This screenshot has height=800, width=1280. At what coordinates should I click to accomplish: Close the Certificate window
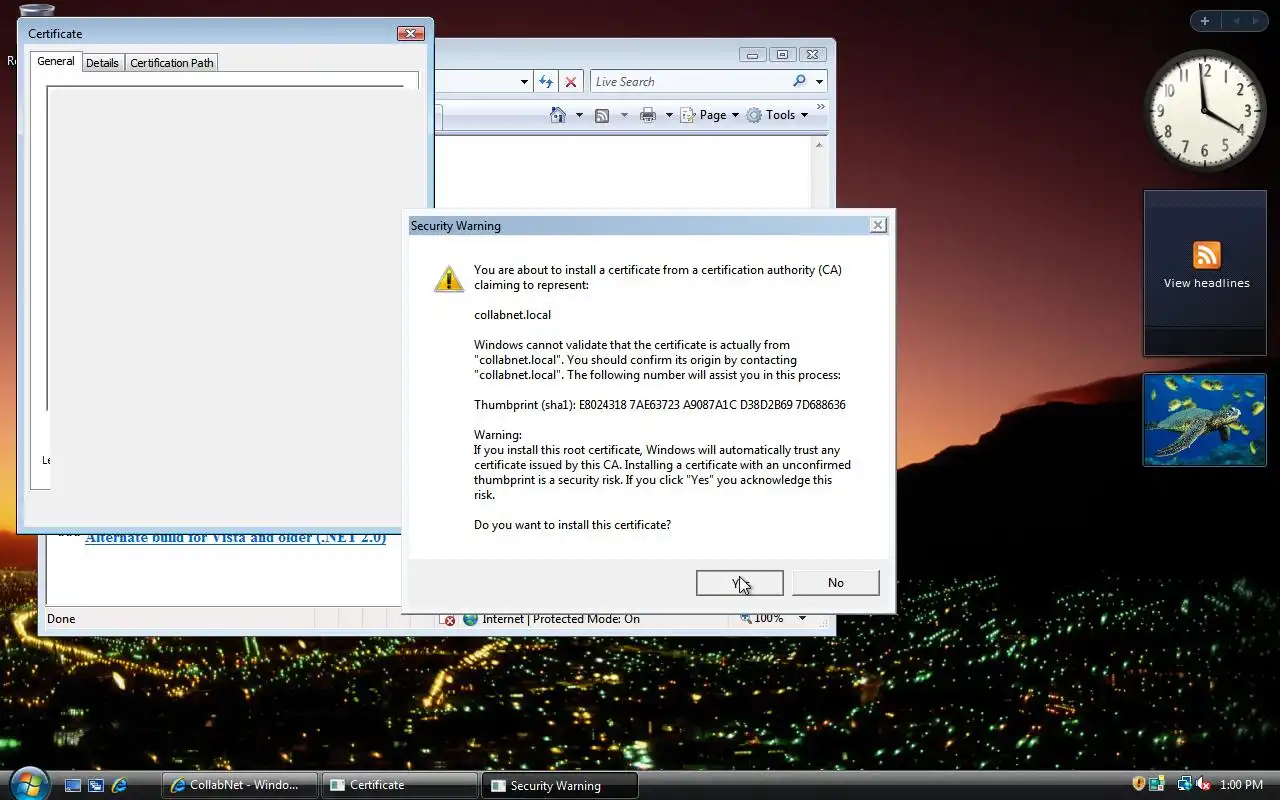click(411, 34)
